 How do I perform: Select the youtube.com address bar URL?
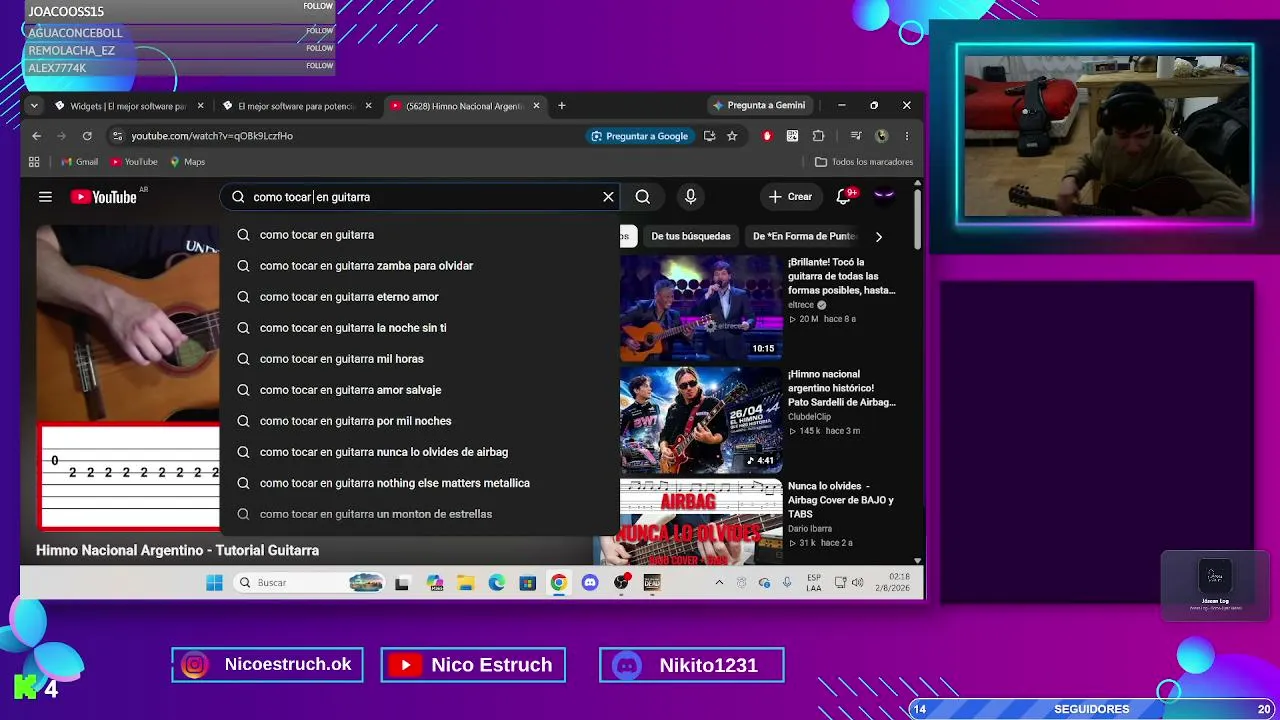[x=212, y=136]
